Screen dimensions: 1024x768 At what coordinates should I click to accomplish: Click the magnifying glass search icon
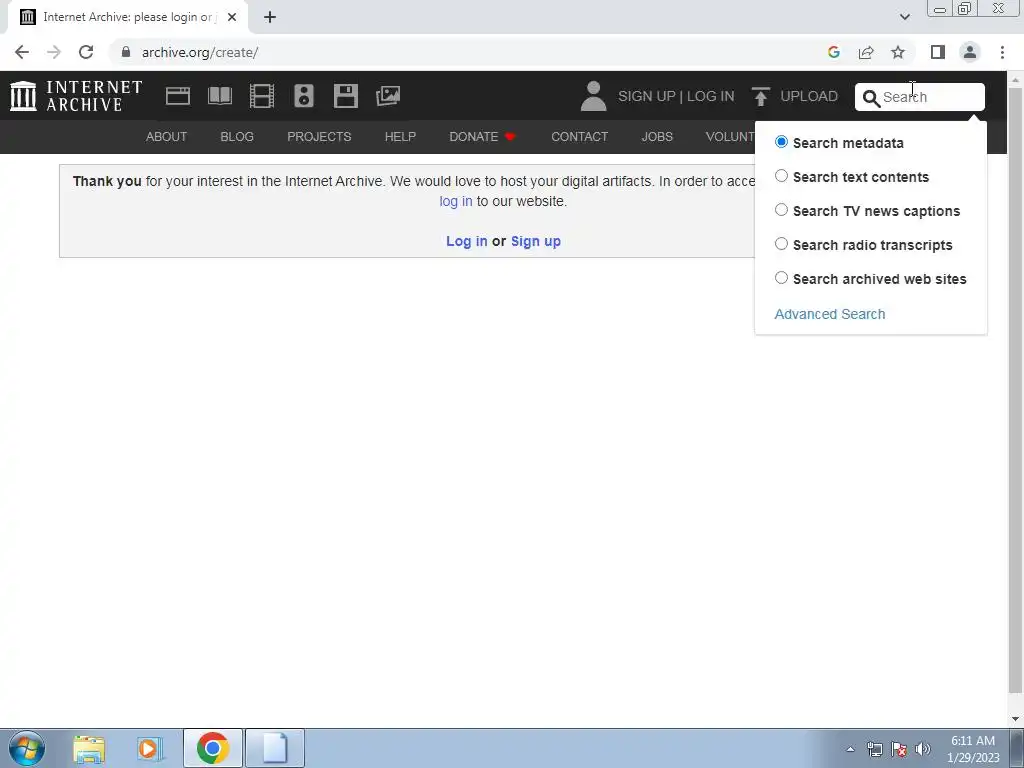871,98
